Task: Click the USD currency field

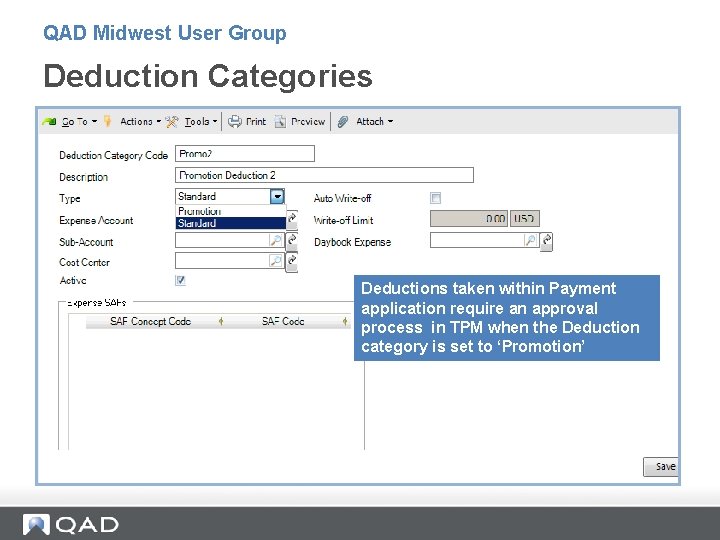Action: point(524,219)
